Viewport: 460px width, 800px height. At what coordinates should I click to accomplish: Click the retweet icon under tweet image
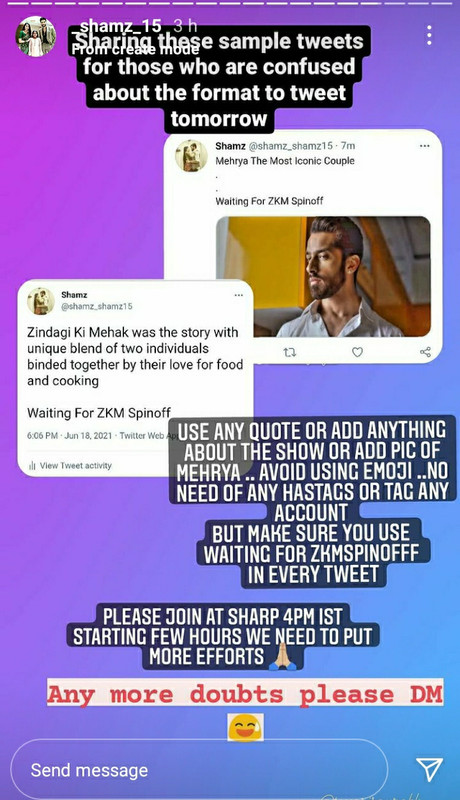pyautogui.click(x=289, y=352)
